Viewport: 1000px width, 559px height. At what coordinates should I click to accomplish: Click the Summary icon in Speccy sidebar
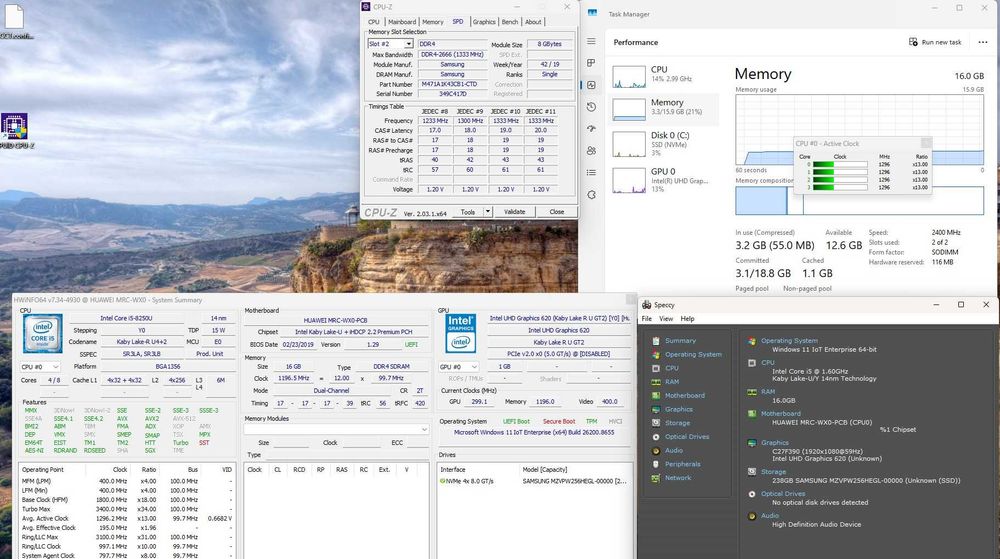tap(656, 341)
